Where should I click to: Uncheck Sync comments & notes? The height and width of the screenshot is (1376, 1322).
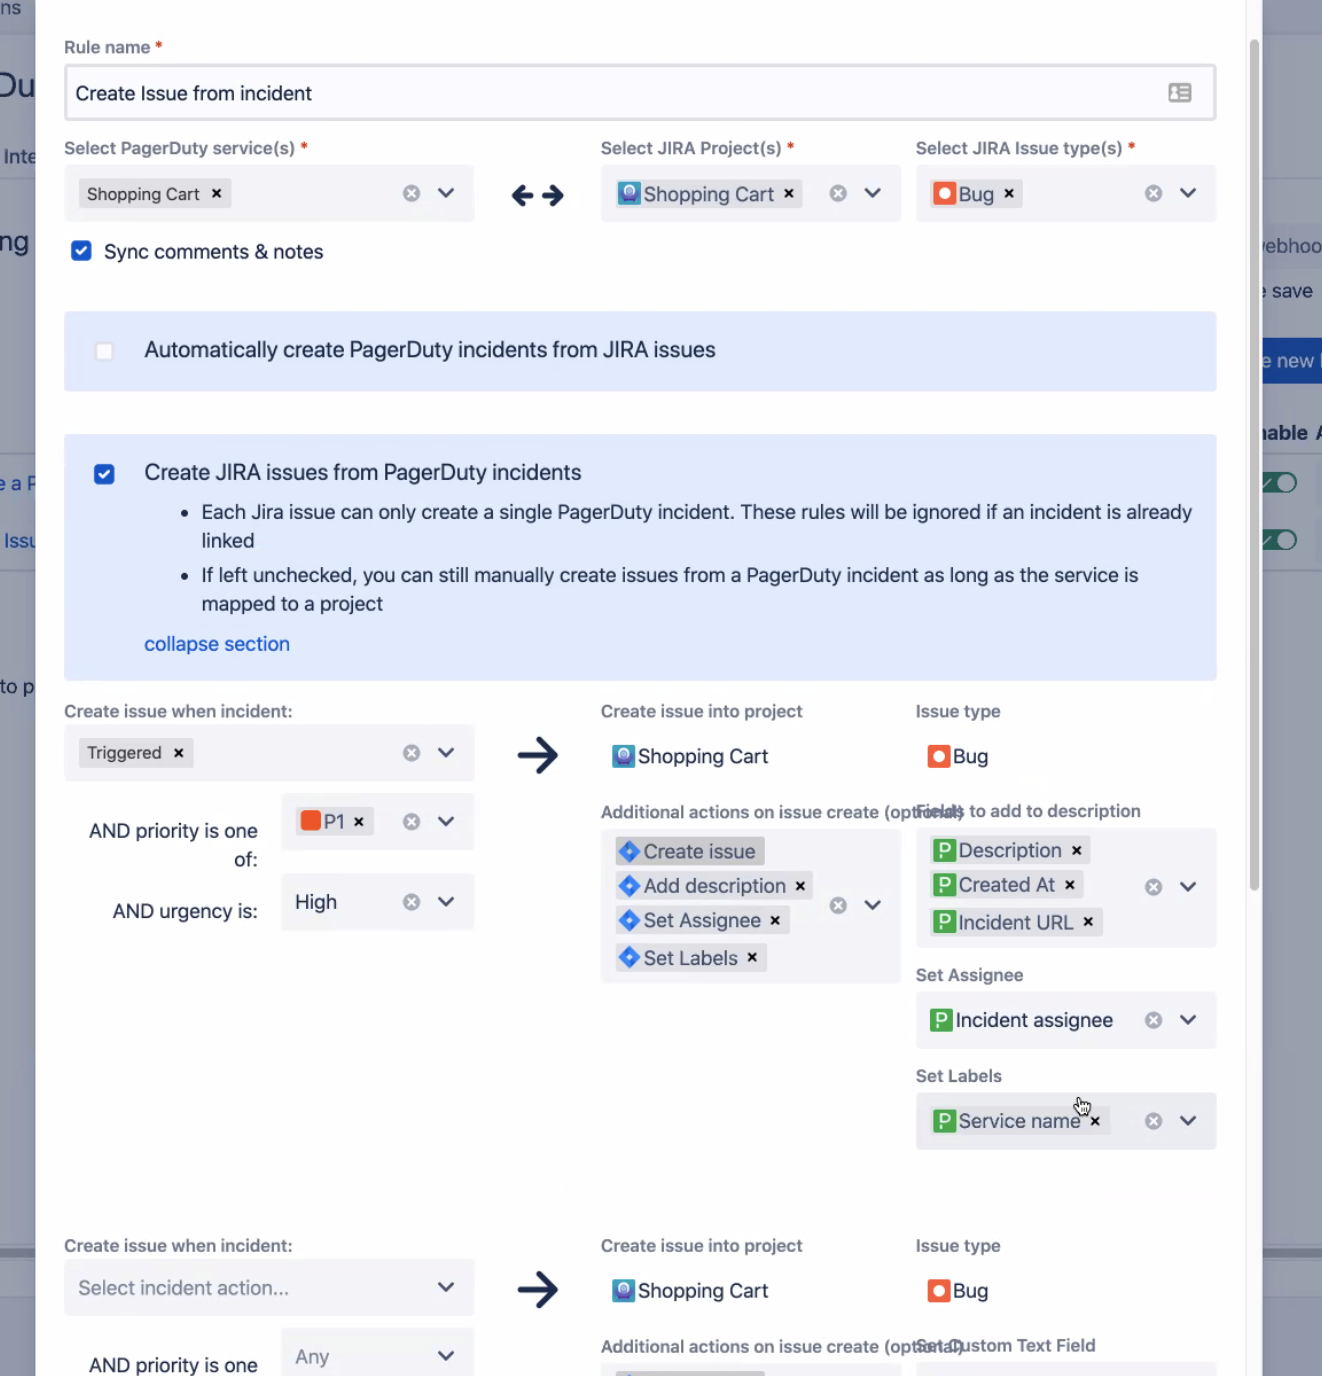coord(81,251)
